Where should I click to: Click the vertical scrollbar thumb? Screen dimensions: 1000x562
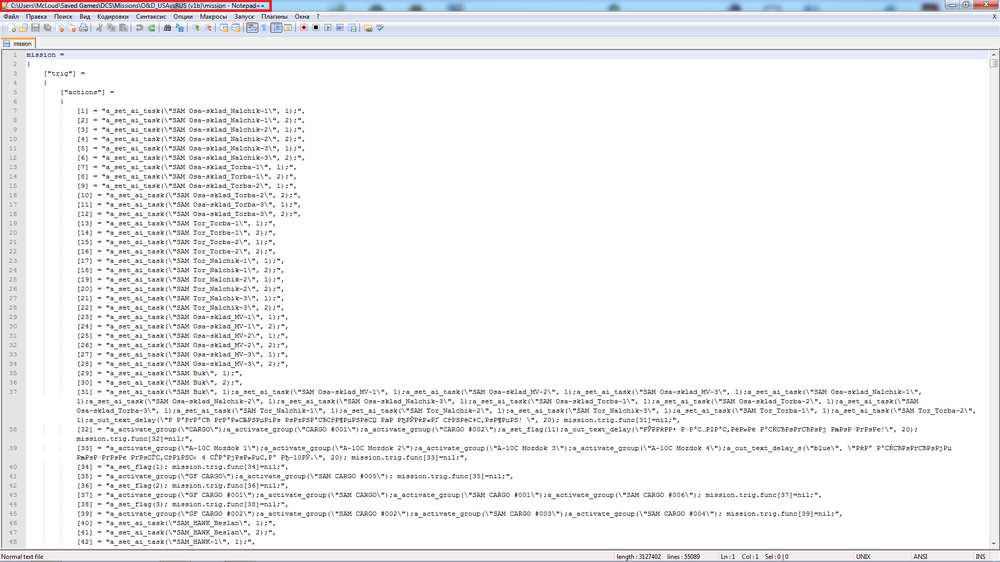pyautogui.click(x=994, y=63)
